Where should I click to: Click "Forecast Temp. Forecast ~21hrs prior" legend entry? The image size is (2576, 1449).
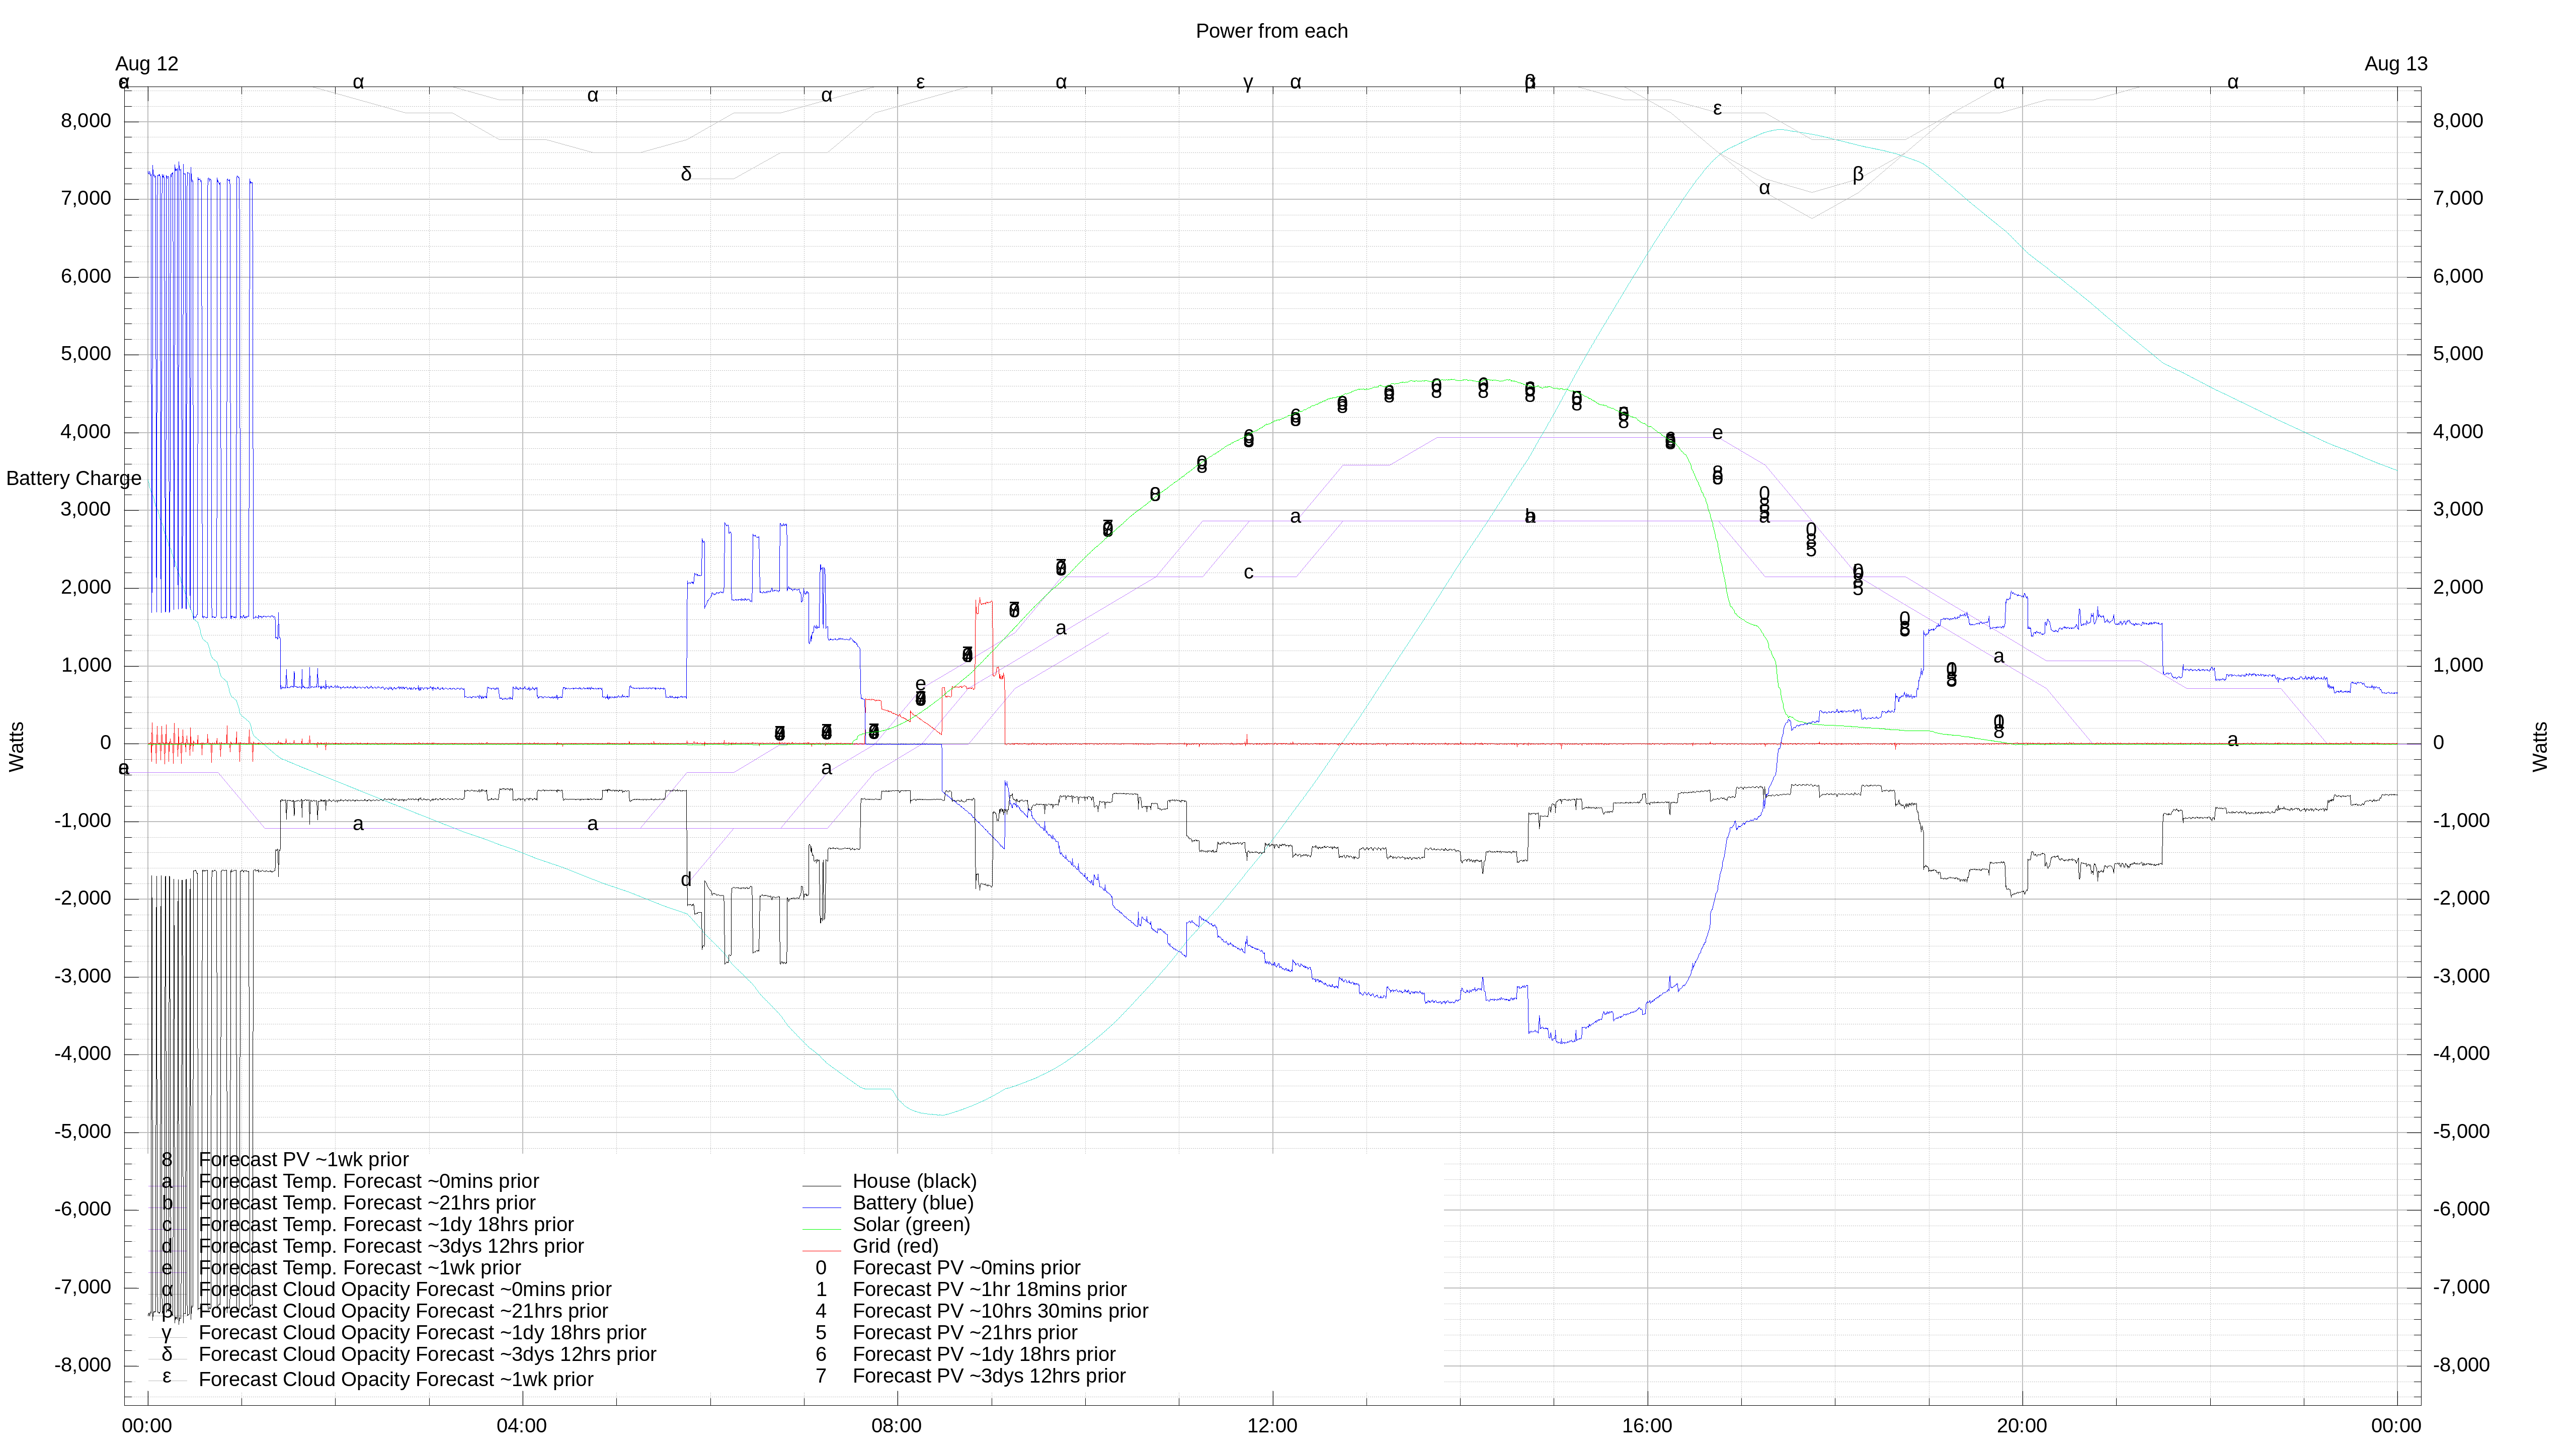pyautogui.click(x=367, y=1203)
